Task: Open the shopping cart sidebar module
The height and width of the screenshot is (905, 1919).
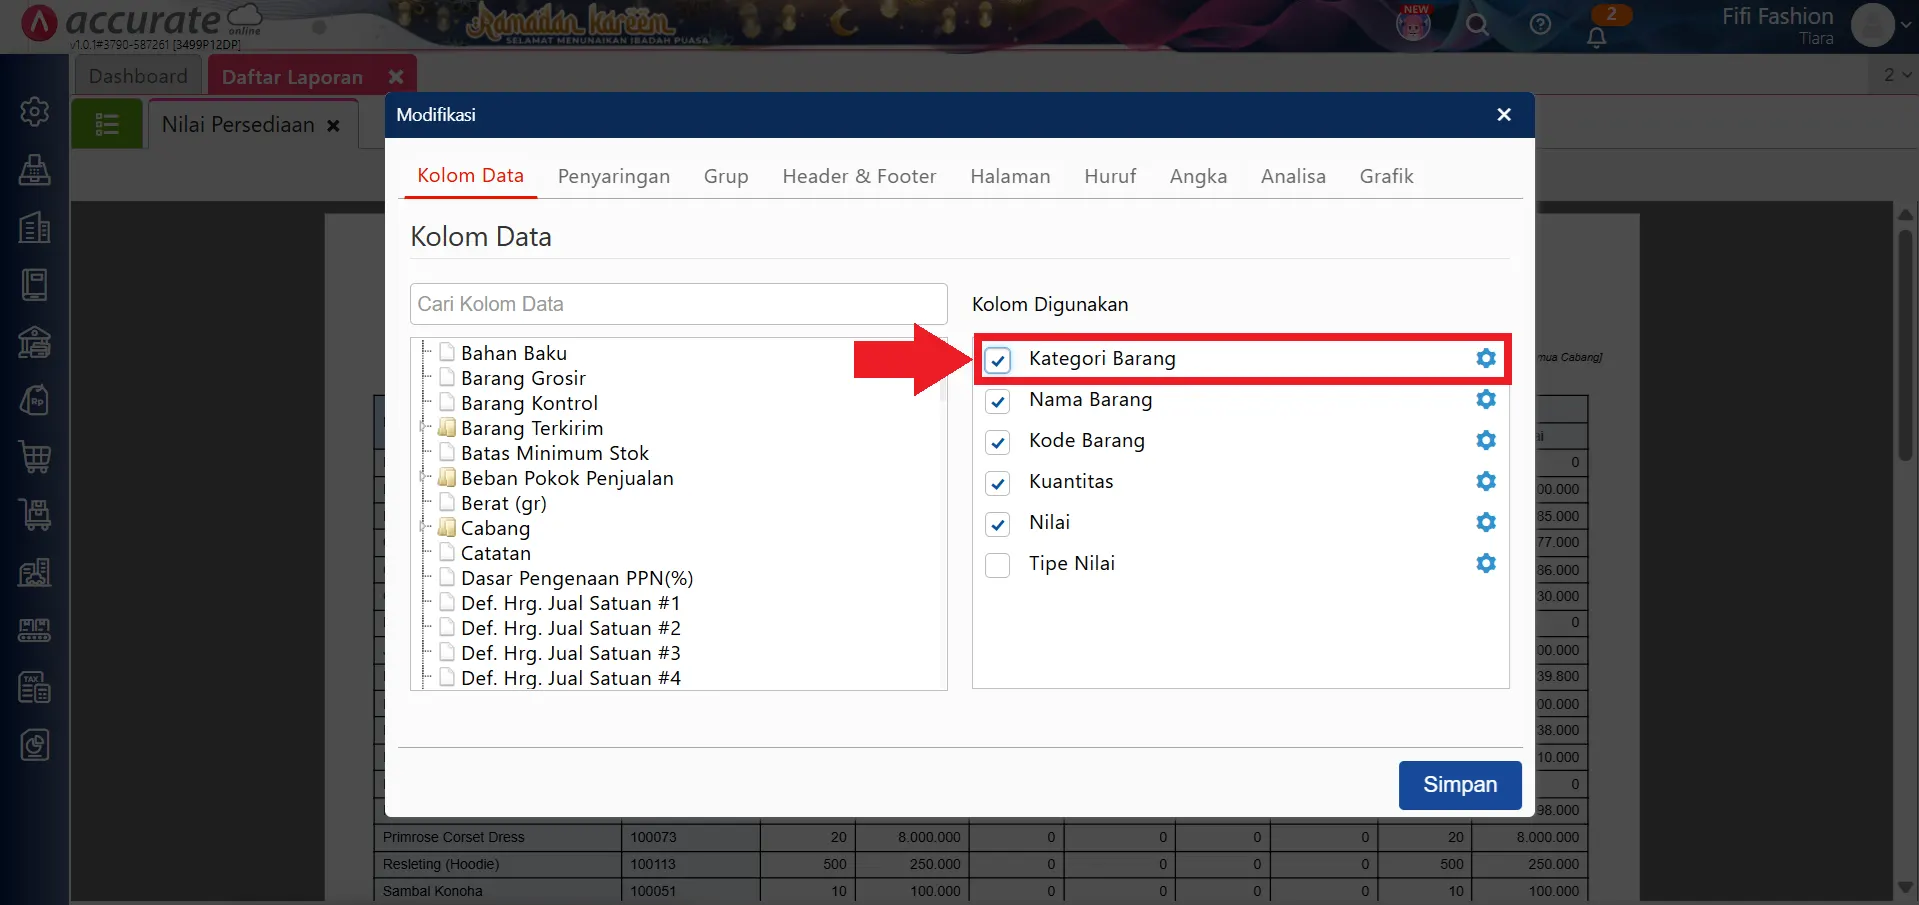Action: coord(35,457)
